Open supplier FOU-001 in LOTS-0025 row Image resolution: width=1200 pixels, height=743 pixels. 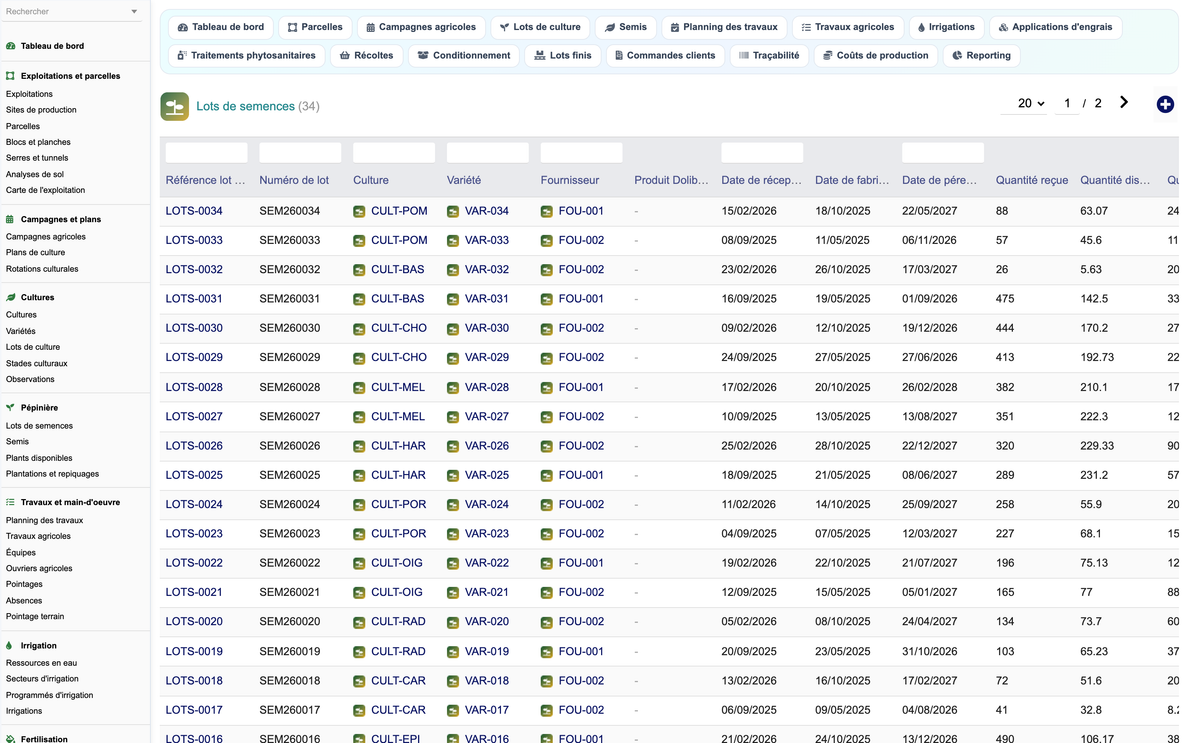[581, 475]
